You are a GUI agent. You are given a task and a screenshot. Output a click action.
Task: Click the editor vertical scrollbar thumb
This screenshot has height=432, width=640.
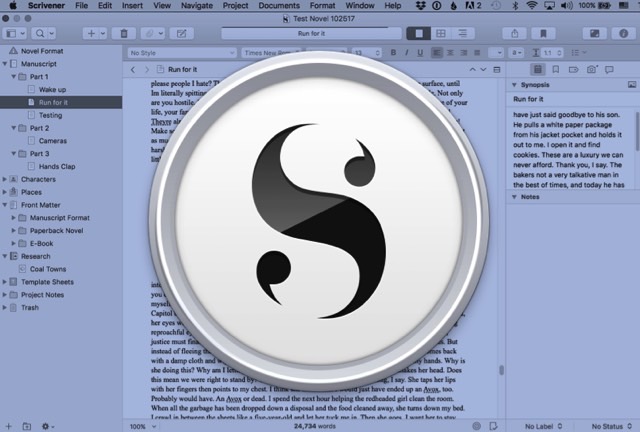tap(501, 370)
